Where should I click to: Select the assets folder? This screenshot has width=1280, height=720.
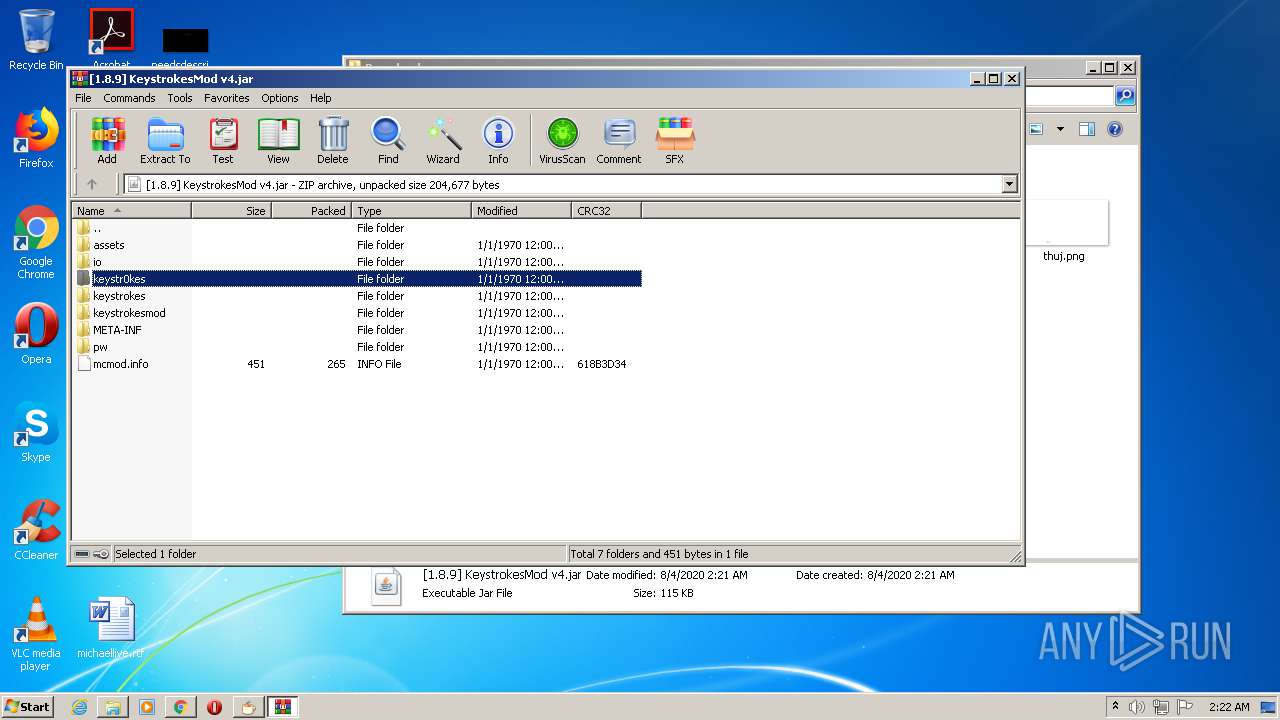[357, 245]
